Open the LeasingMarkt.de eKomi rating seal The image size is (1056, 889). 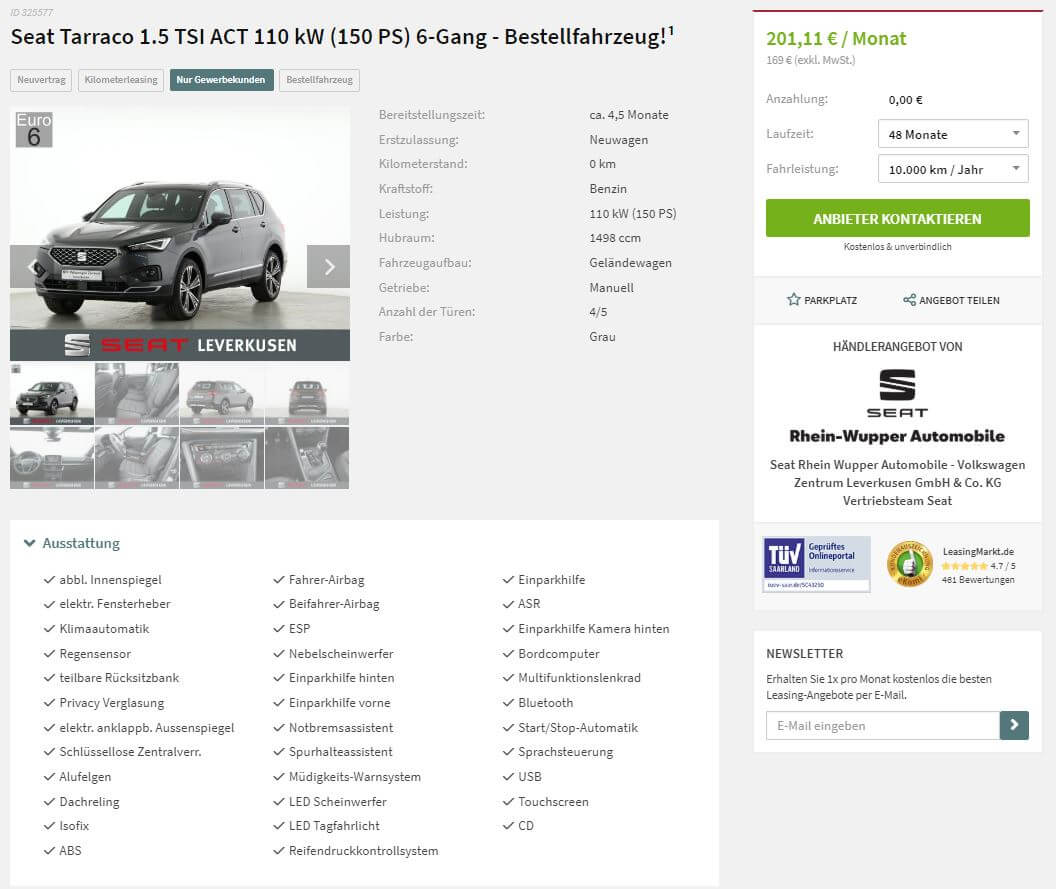tap(909, 564)
